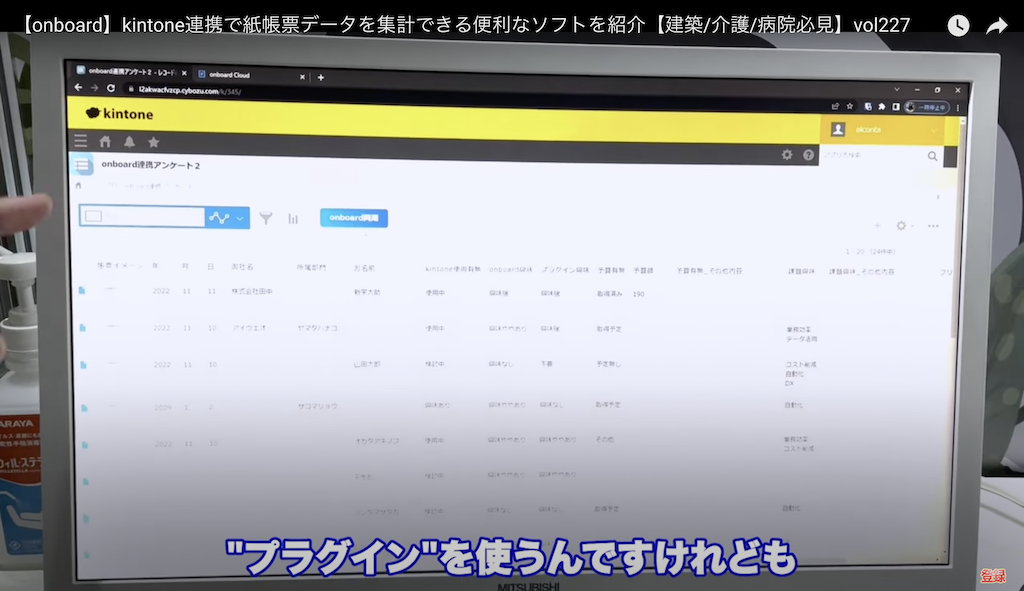This screenshot has height=591, width=1024.
Task: Open the notifications bell icon
Action: (130, 141)
